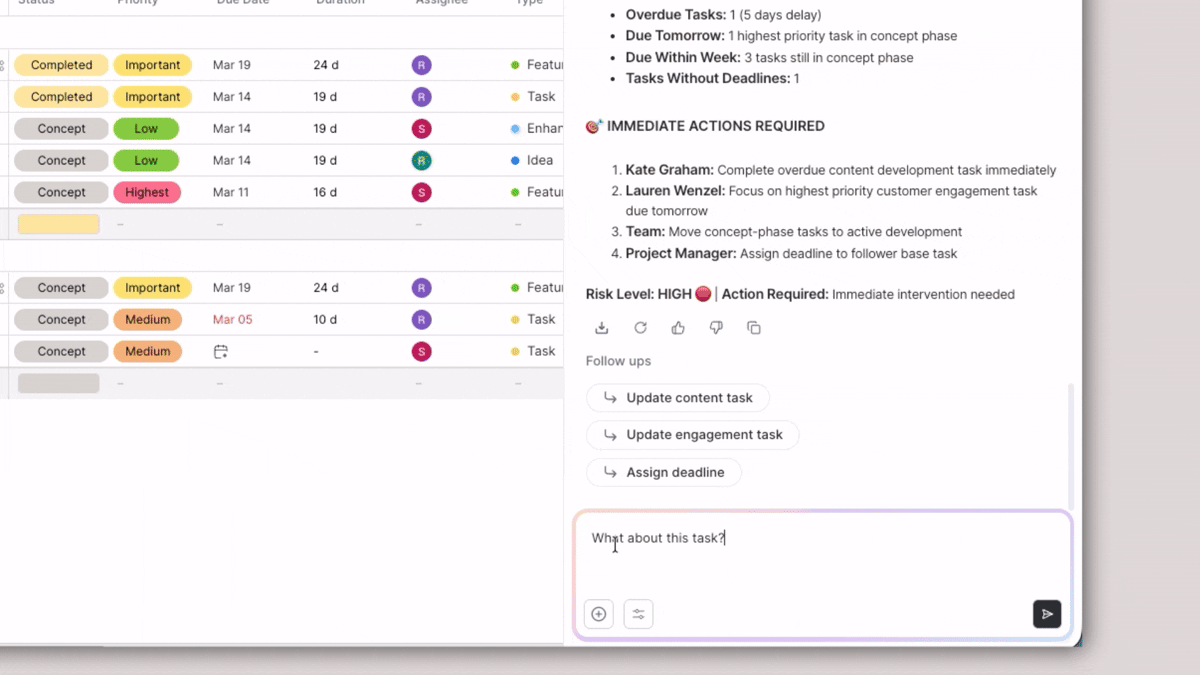Image resolution: width=1200 pixels, height=675 pixels.
Task: Set due date via calendar icon
Action: coord(221,352)
